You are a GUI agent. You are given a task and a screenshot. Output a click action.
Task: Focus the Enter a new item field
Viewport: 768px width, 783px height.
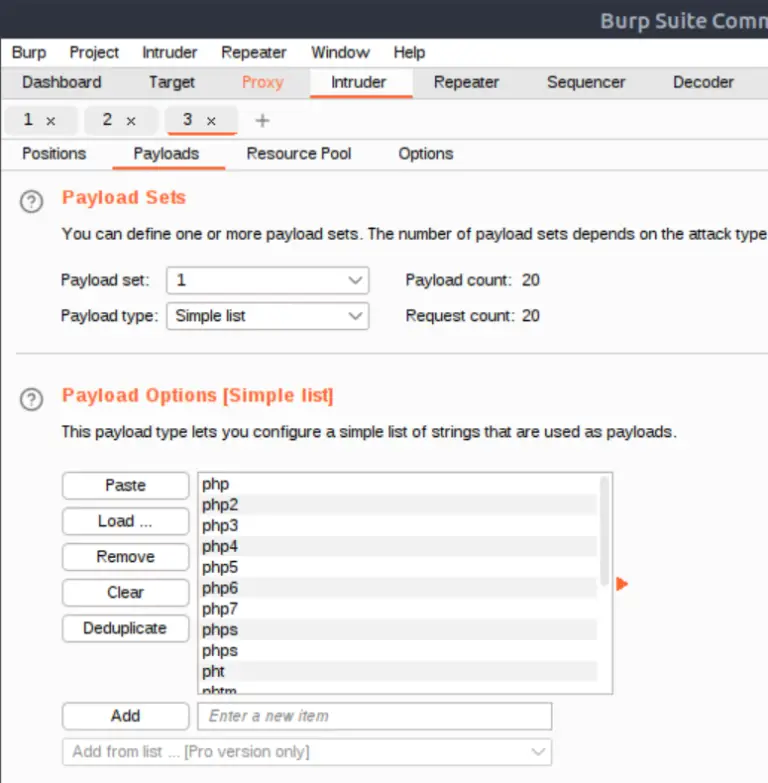tap(375, 716)
